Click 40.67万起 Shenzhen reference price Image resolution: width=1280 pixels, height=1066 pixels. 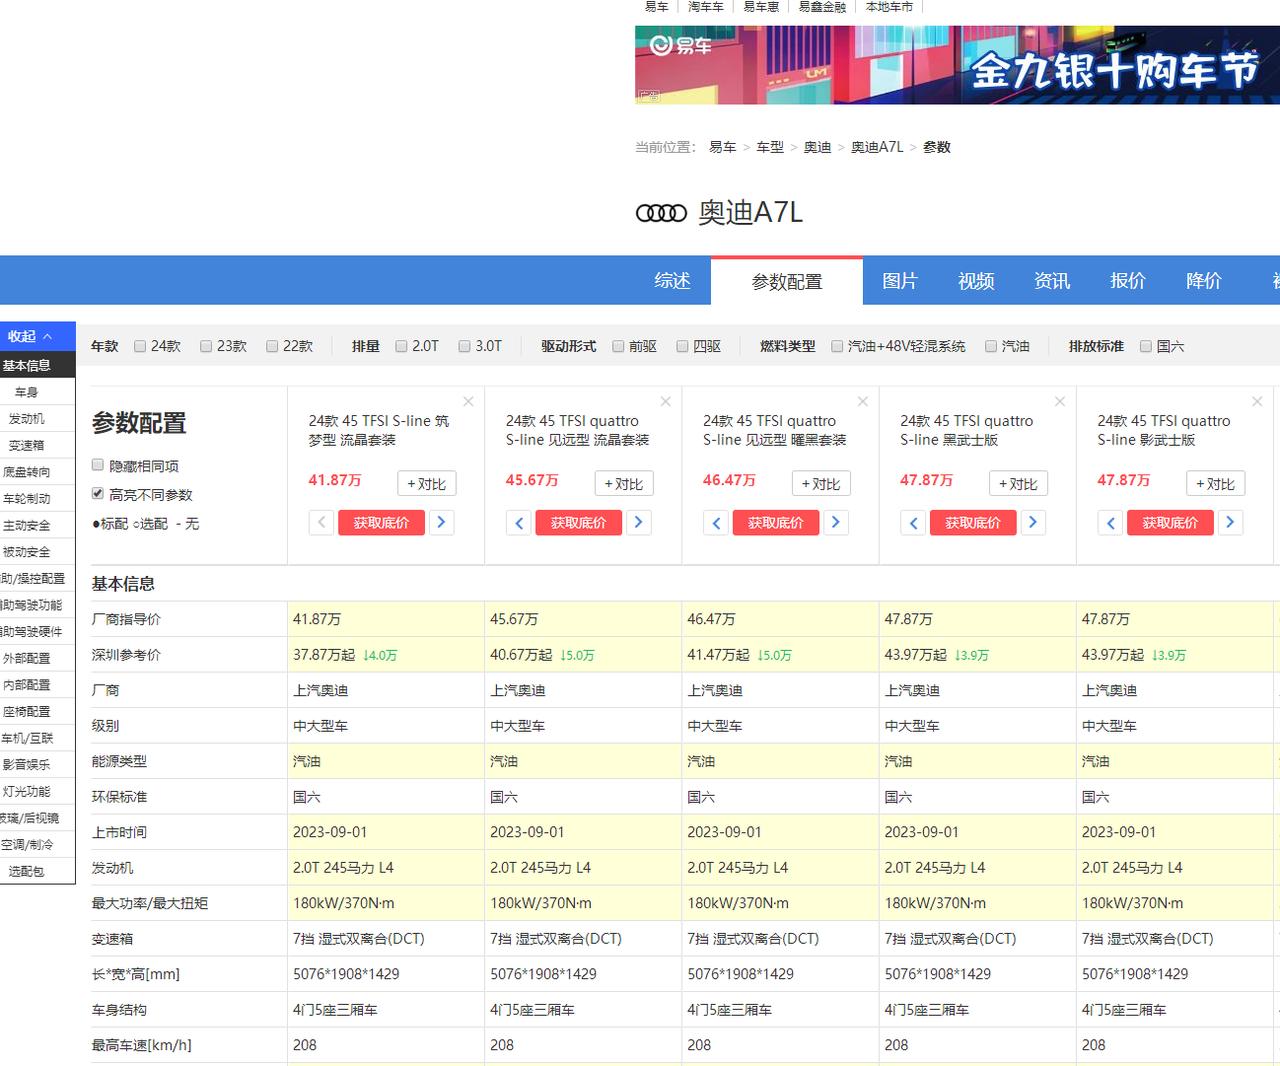pyautogui.click(x=521, y=655)
